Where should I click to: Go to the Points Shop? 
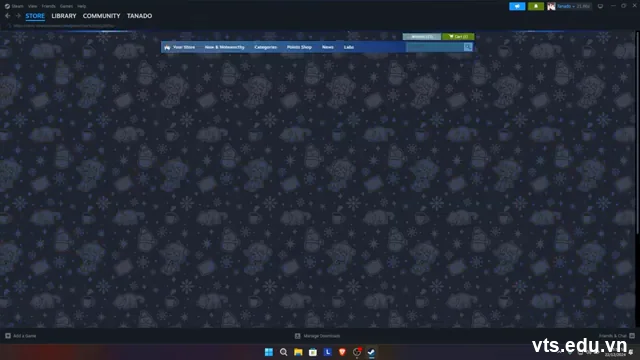coord(299,47)
